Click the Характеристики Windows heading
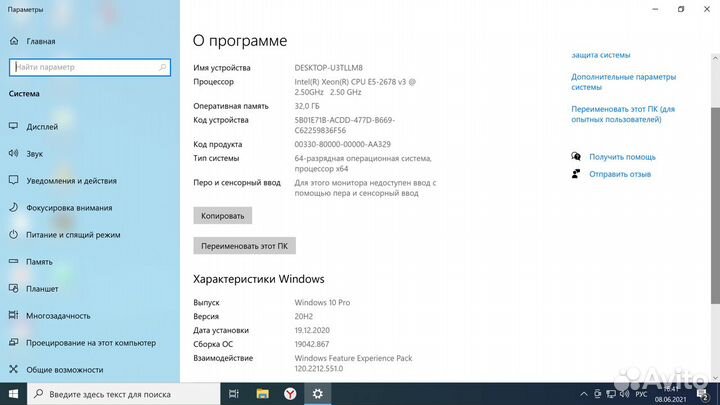 coord(259,279)
